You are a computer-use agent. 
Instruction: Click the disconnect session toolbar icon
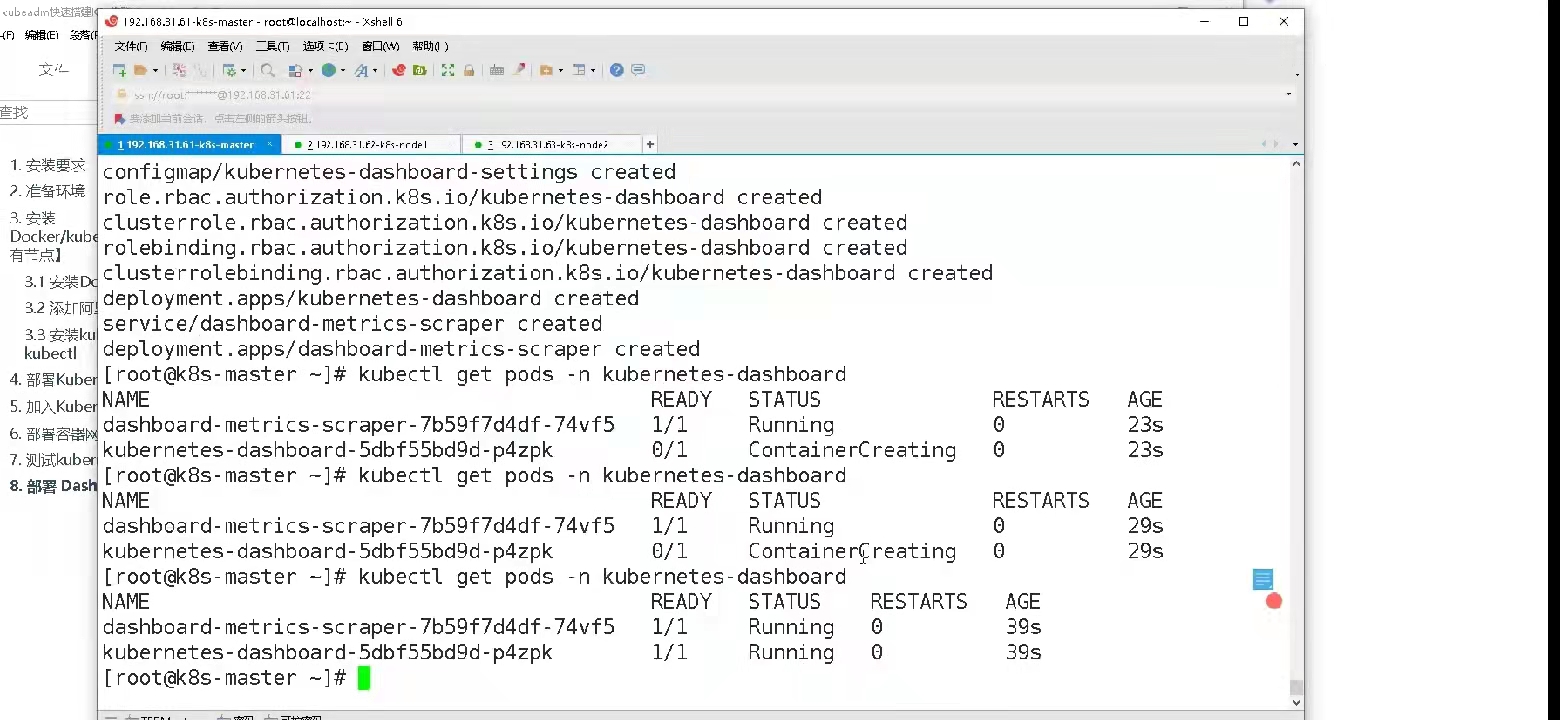179,70
